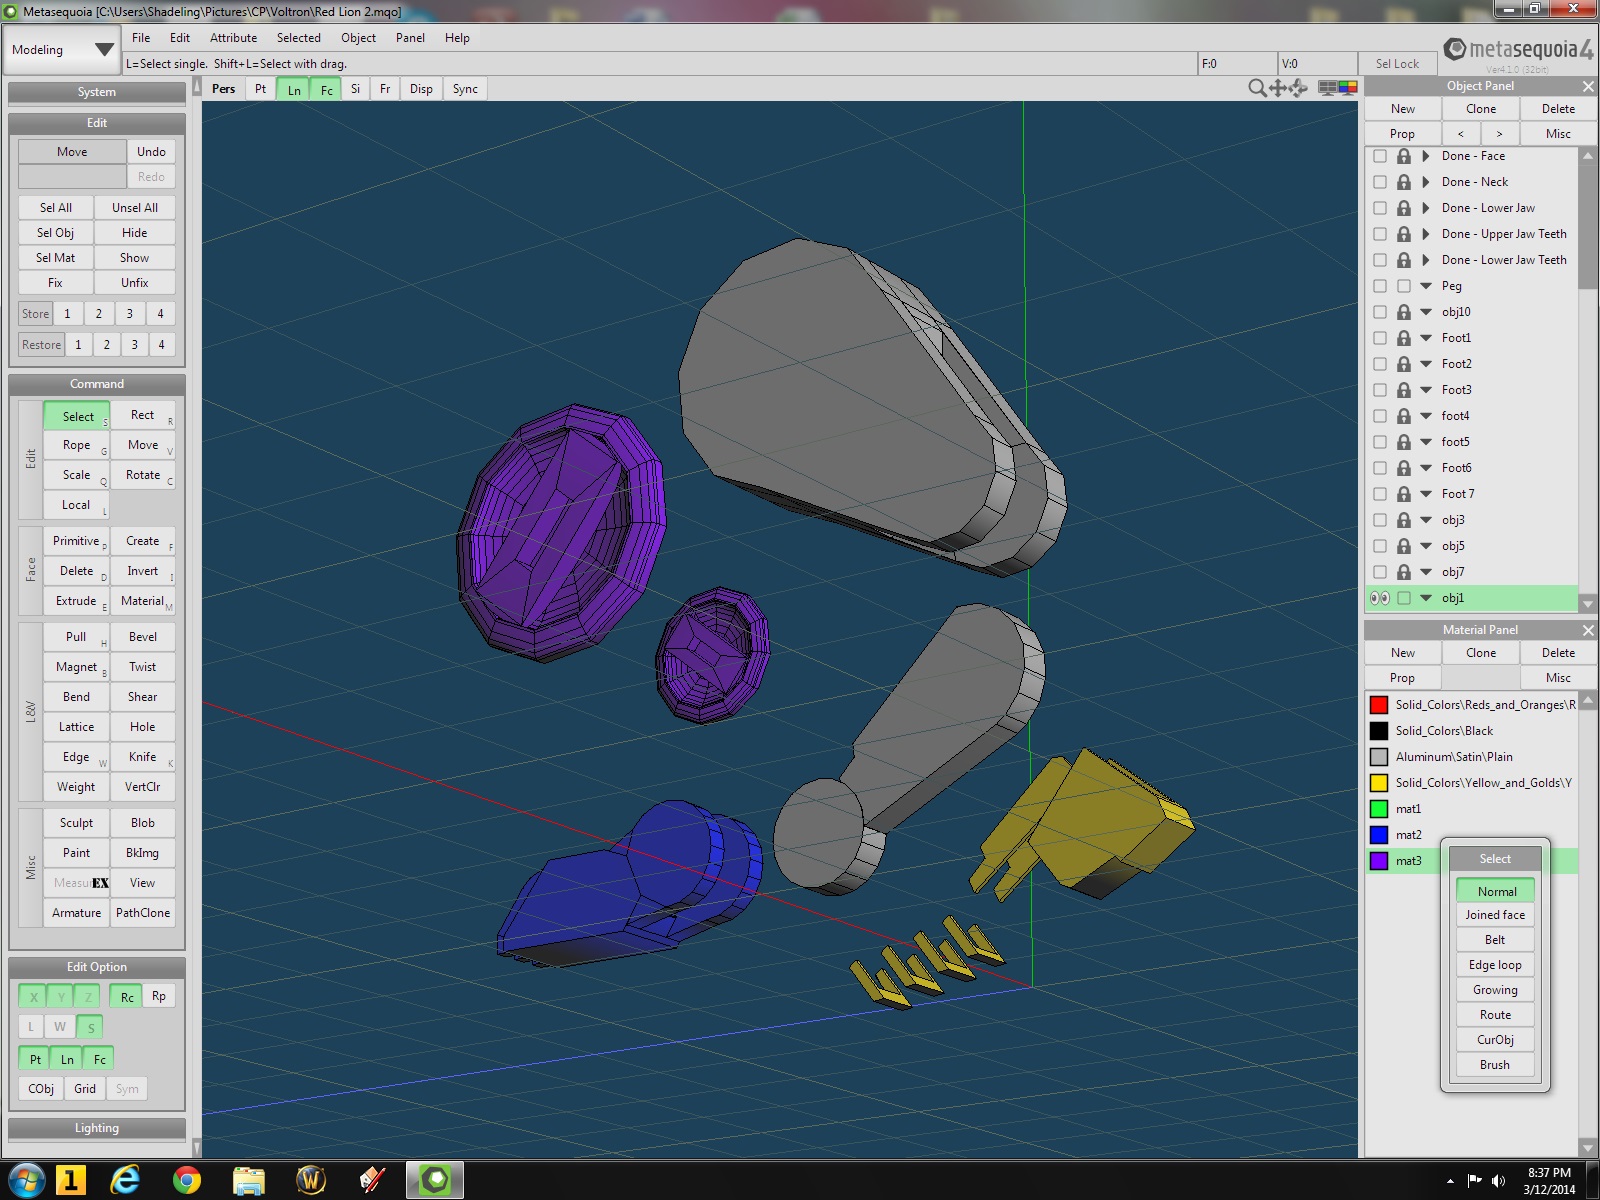The height and width of the screenshot is (1200, 1600).
Task: Toggle lock on Foot 7 object
Action: click(x=1404, y=494)
